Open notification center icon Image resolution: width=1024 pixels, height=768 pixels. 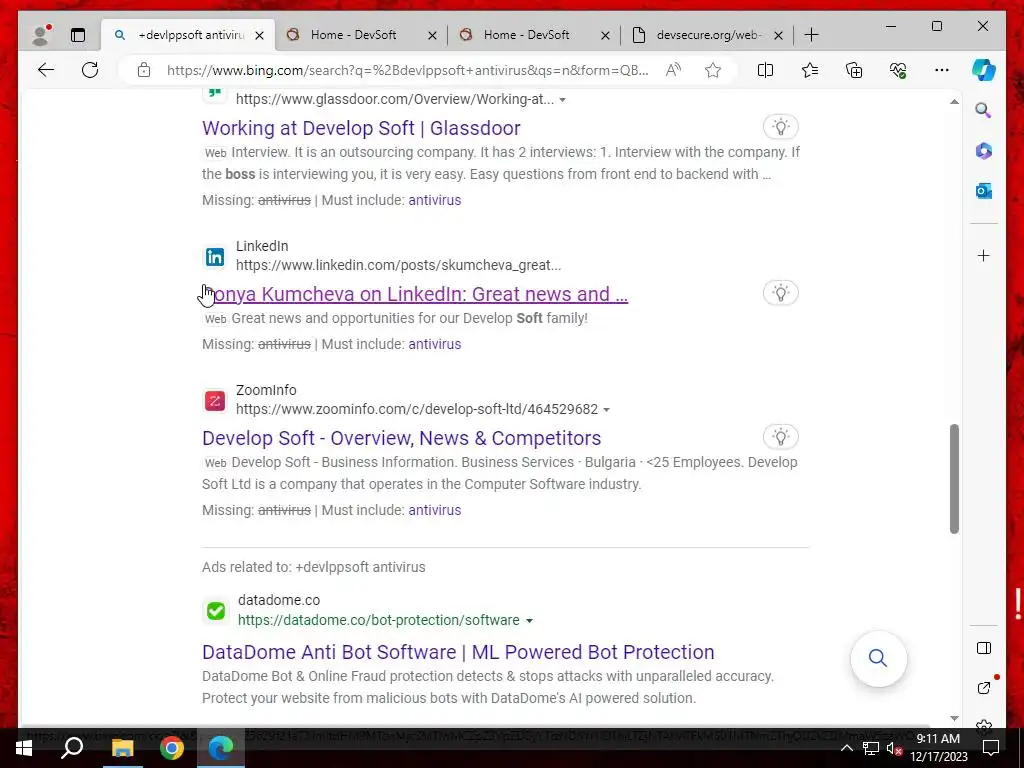[991, 748]
